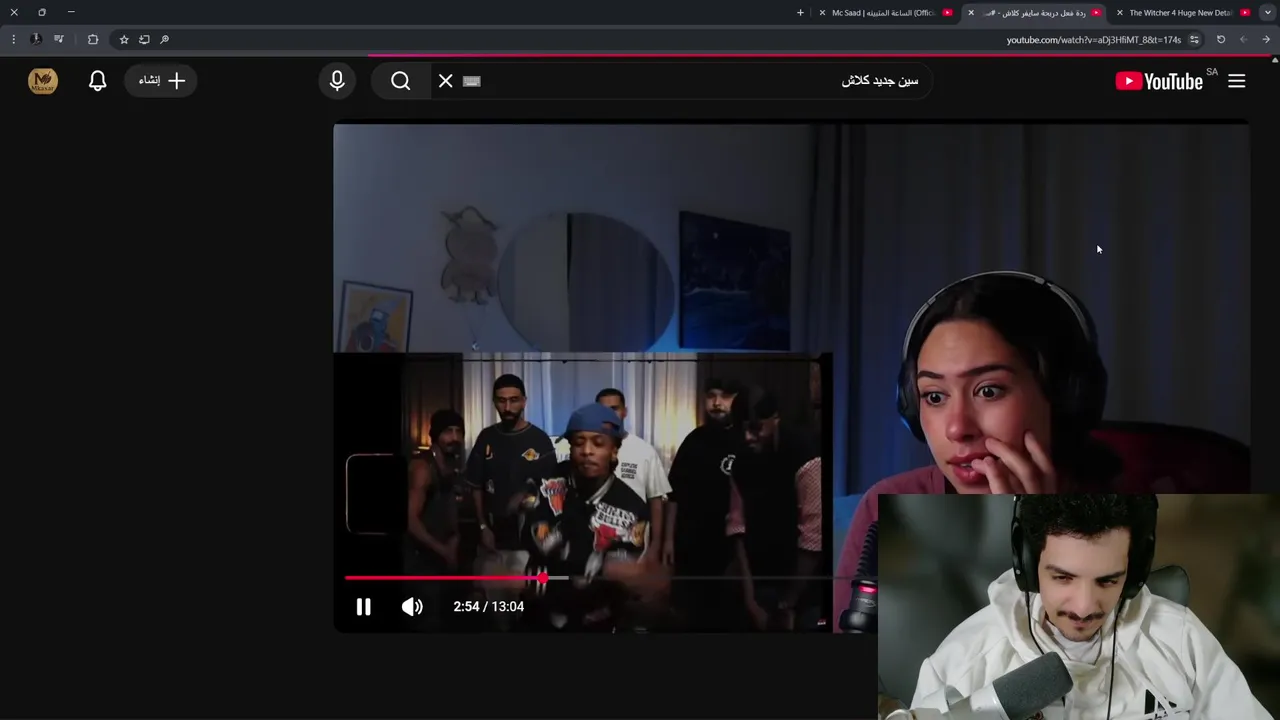
Task: Close the Mc Saad tab
Action: (822, 13)
